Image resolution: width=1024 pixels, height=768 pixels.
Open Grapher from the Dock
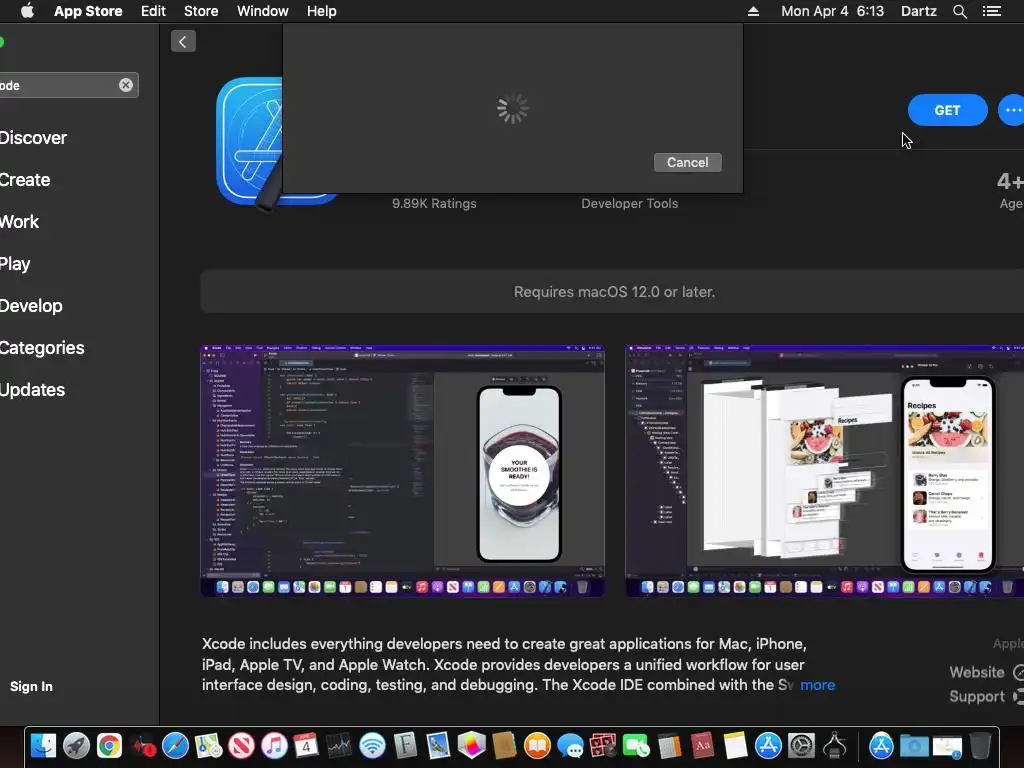472,745
